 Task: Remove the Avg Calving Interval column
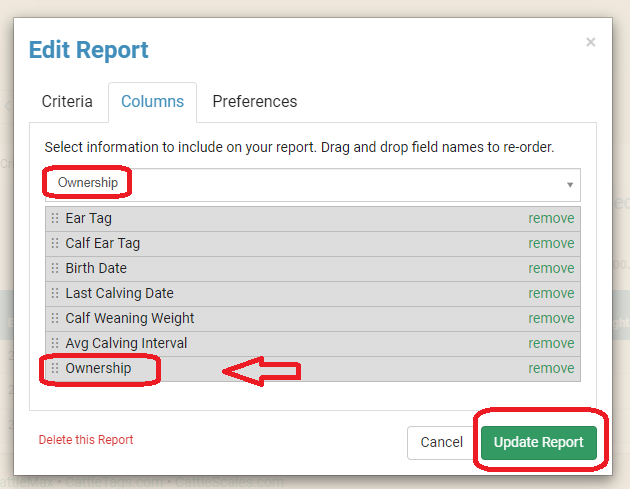(x=551, y=343)
